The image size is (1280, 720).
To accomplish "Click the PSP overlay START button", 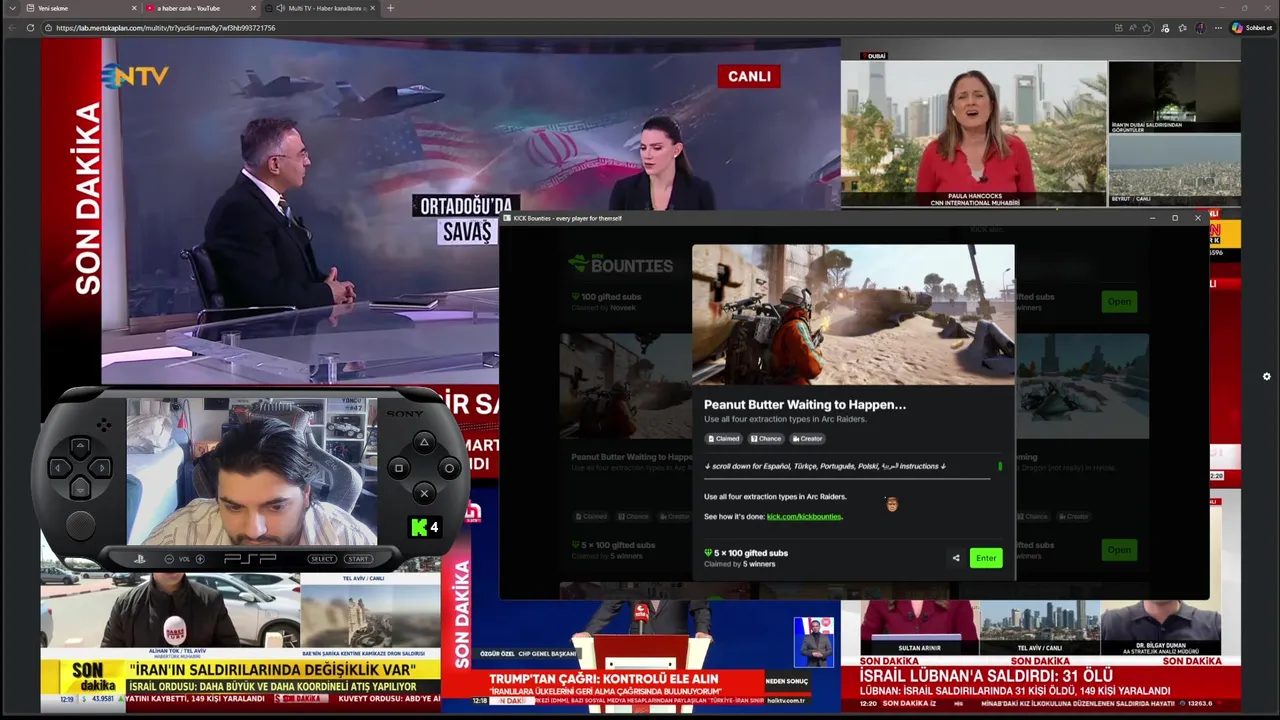I will coord(358,559).
